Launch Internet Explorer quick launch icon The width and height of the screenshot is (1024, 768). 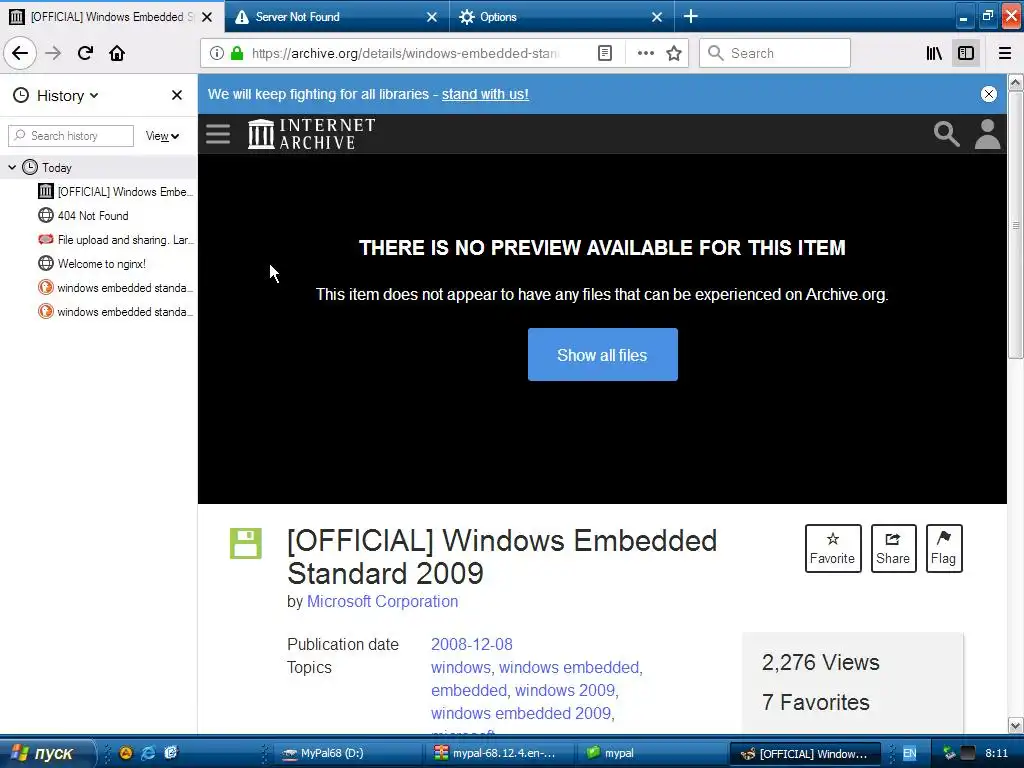click(148, 753)
